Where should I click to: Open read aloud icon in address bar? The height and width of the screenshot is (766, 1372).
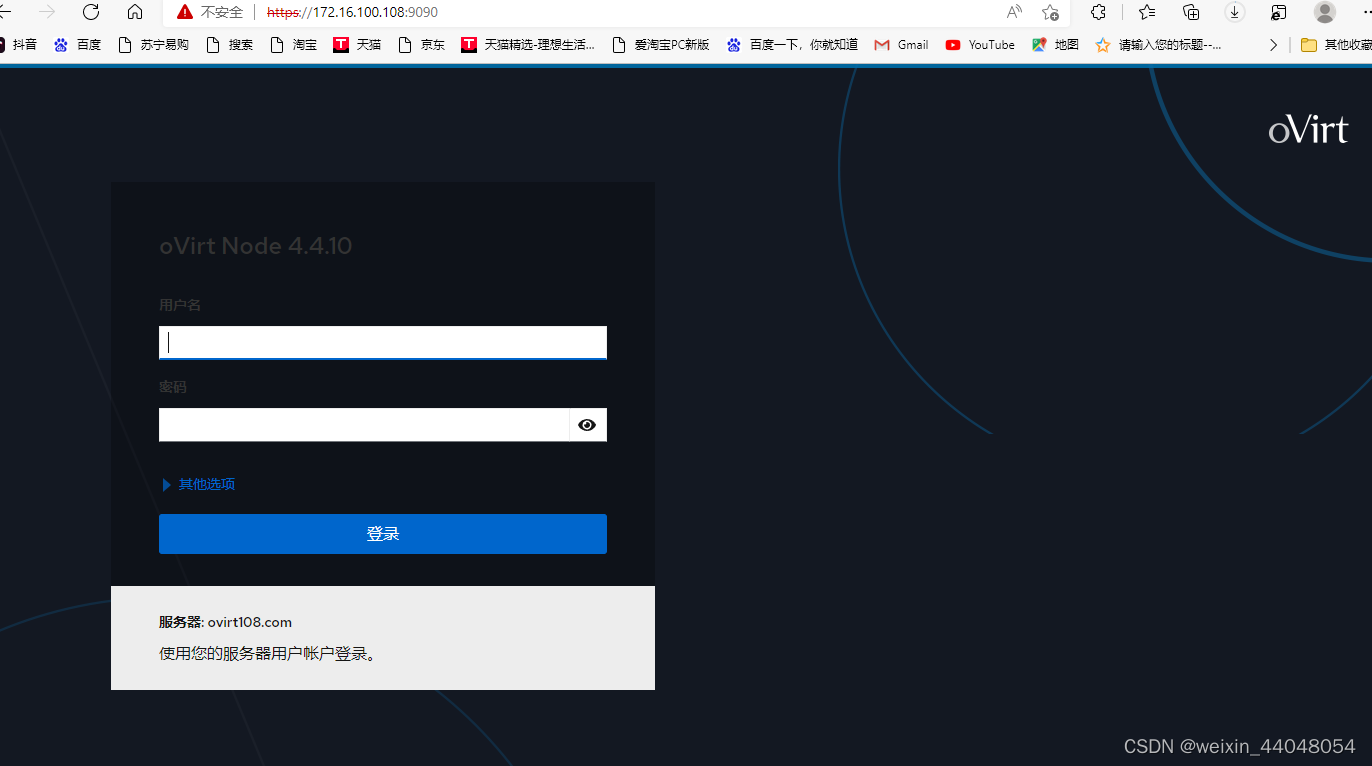point(1014,12)
